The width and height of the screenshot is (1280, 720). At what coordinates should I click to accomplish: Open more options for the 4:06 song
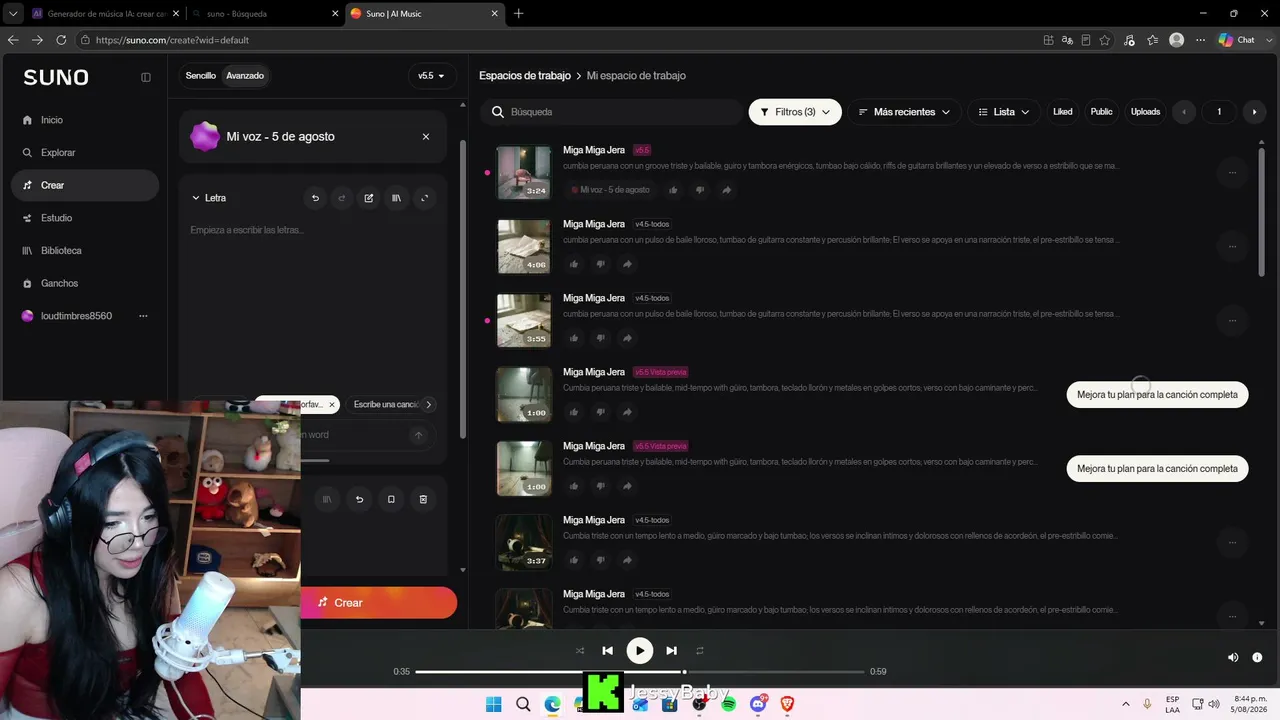tap(1232, 247)
